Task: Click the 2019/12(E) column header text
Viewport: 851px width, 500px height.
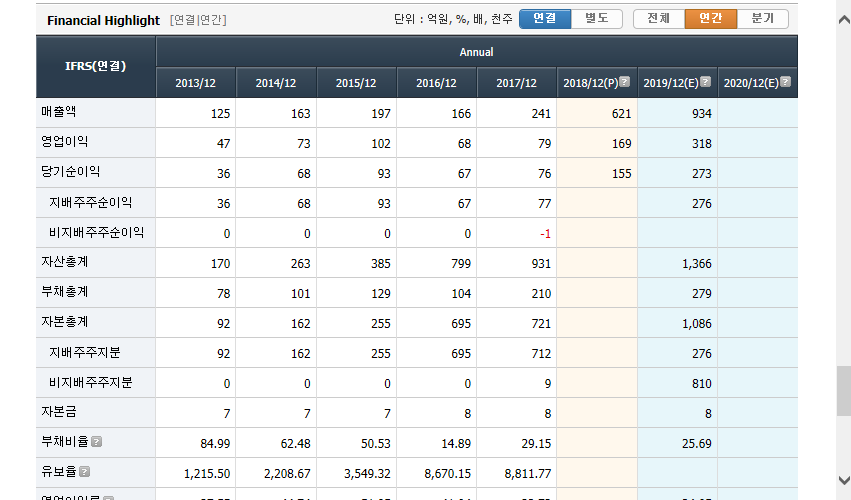Action: [671, 83]
